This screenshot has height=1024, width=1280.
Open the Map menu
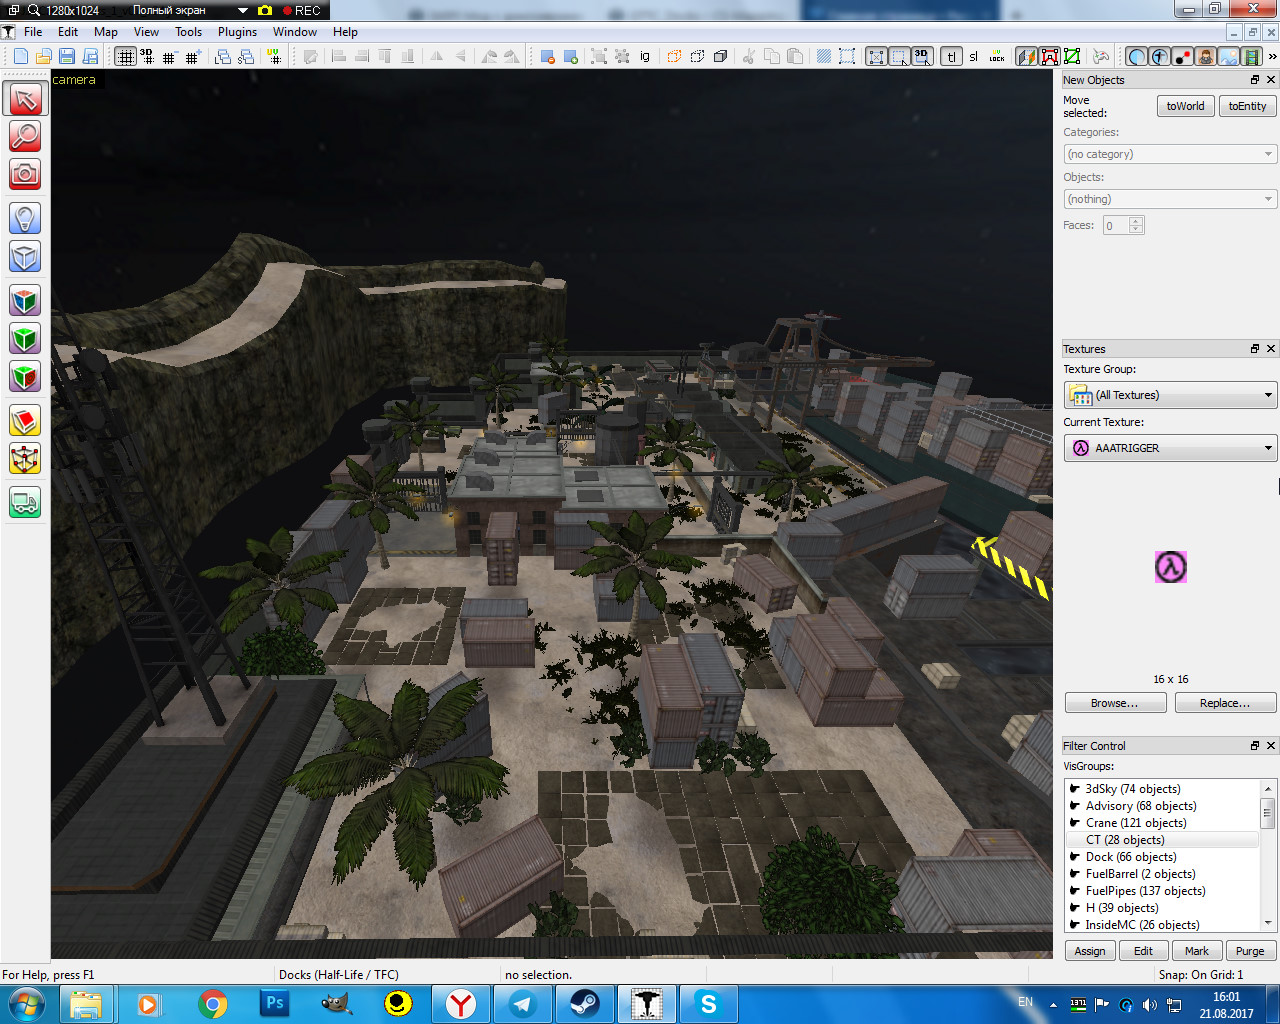[106, 32]
